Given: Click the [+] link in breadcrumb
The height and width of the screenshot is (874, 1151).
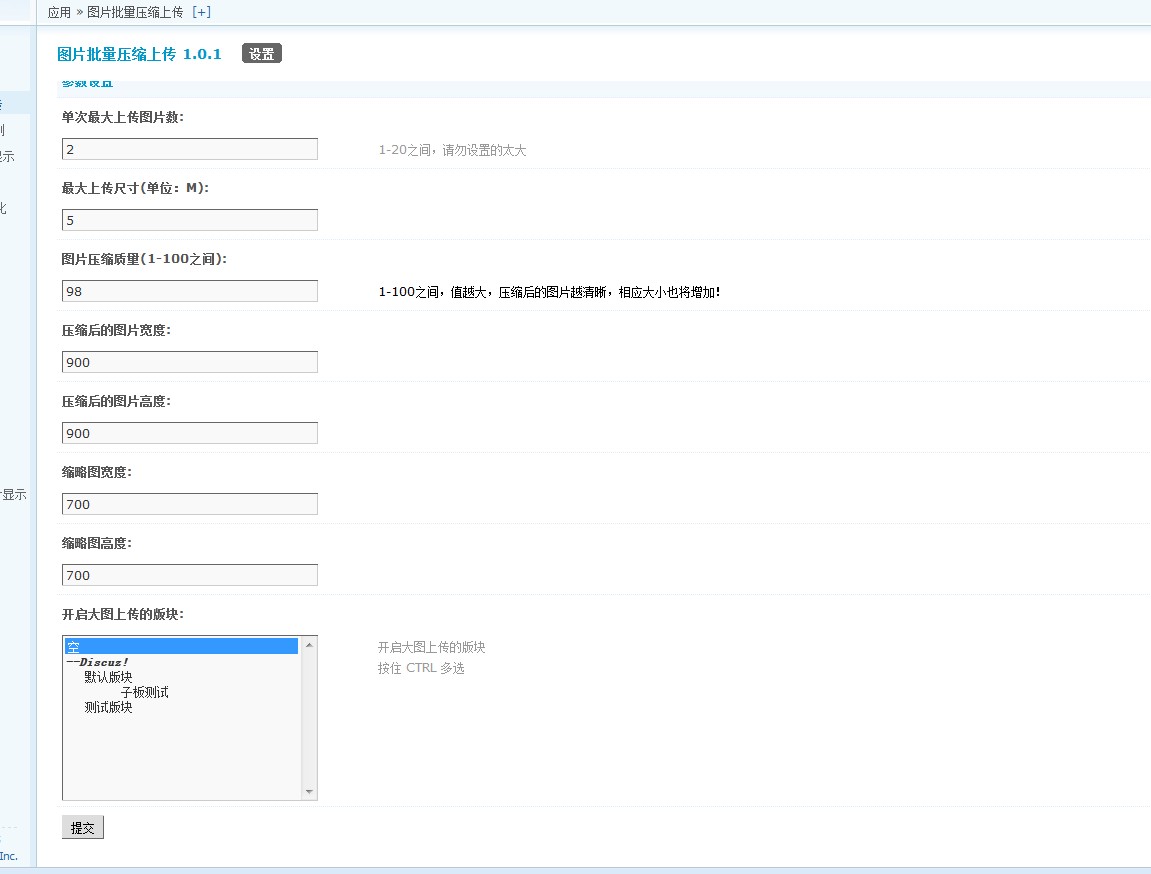Looking at the screenshot, I should pos(201,12).
